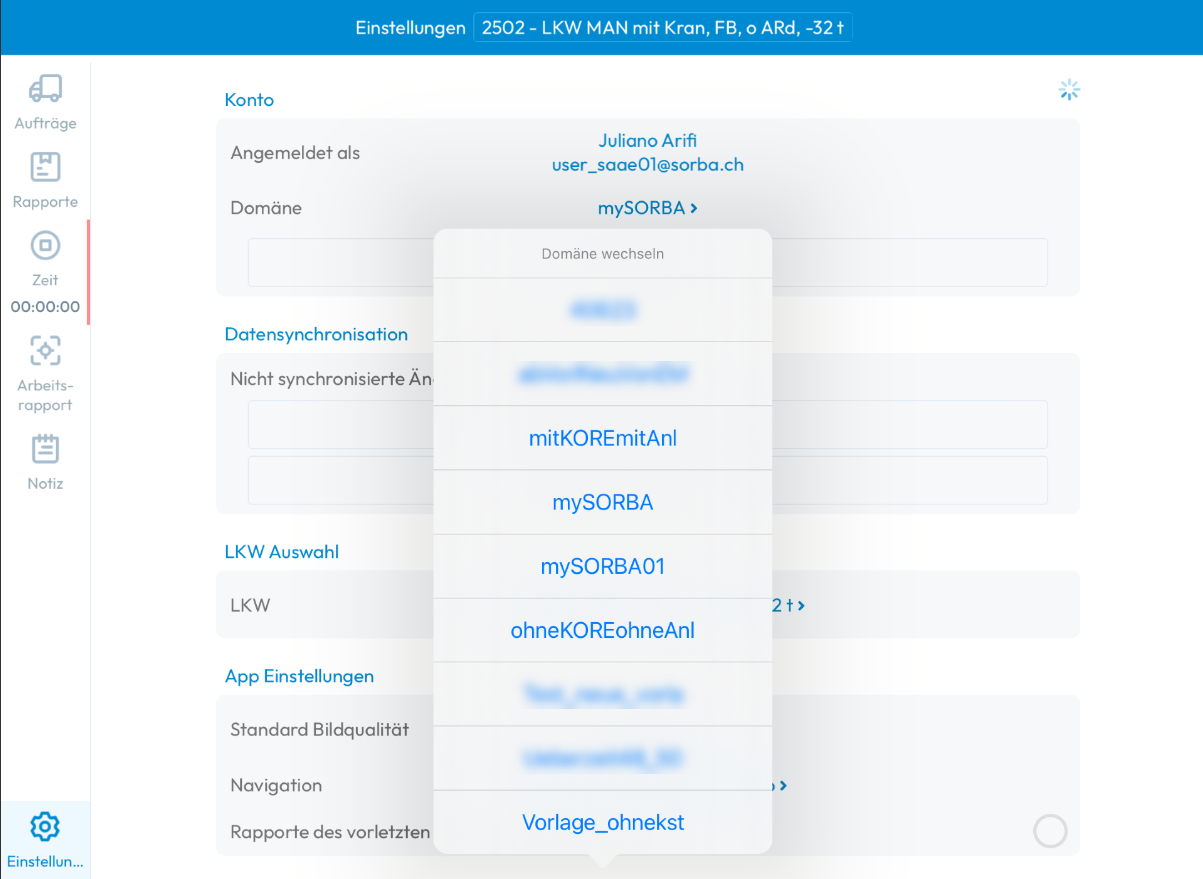Select the Einstellungen gear icon
This screenshot has width=1203, height=879.
[45, 827]
